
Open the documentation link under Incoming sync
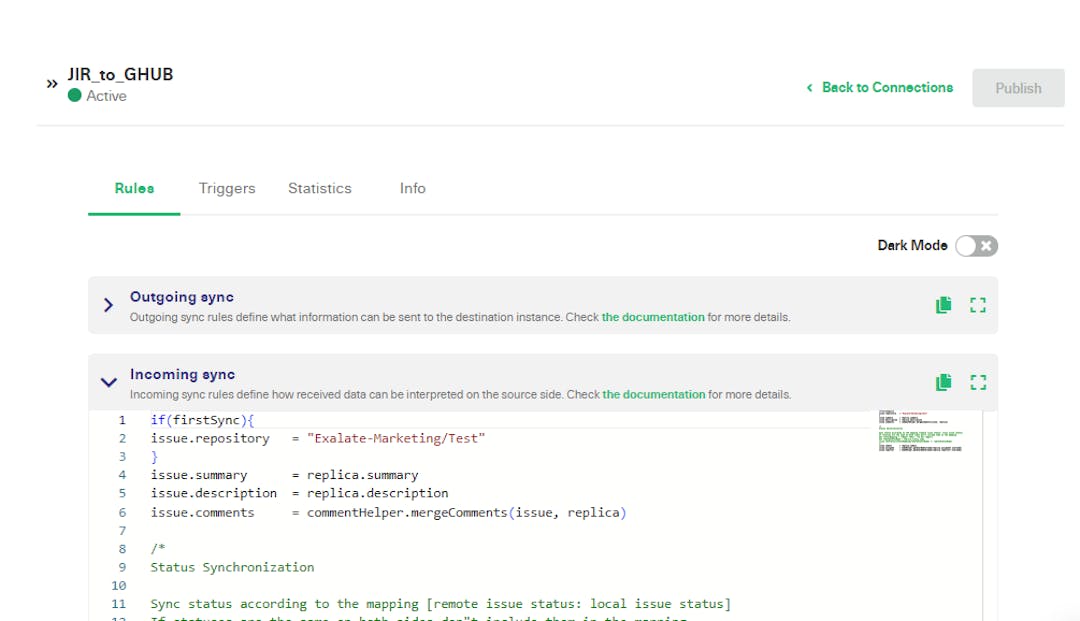(652, 394)
